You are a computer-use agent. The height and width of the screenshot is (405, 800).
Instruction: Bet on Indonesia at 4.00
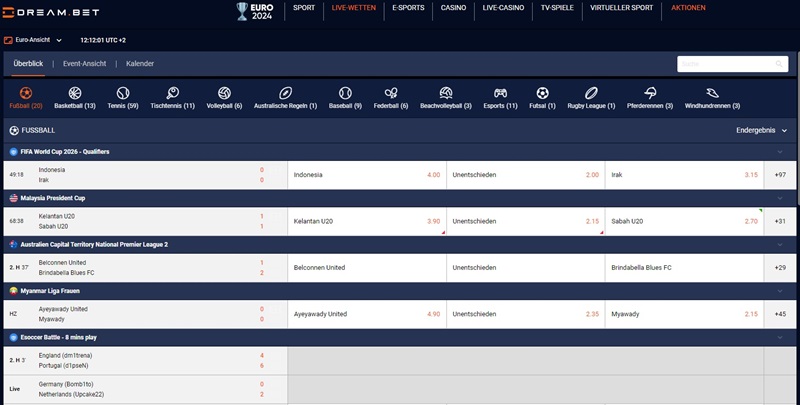(x=367, y=175)
